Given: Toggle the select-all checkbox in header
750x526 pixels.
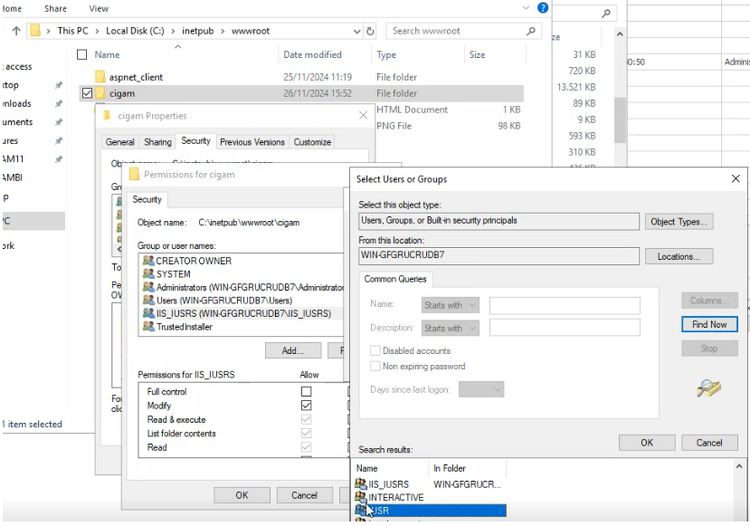Looking at the screenshot, I should pyautogui.click(x=82, y=55).
